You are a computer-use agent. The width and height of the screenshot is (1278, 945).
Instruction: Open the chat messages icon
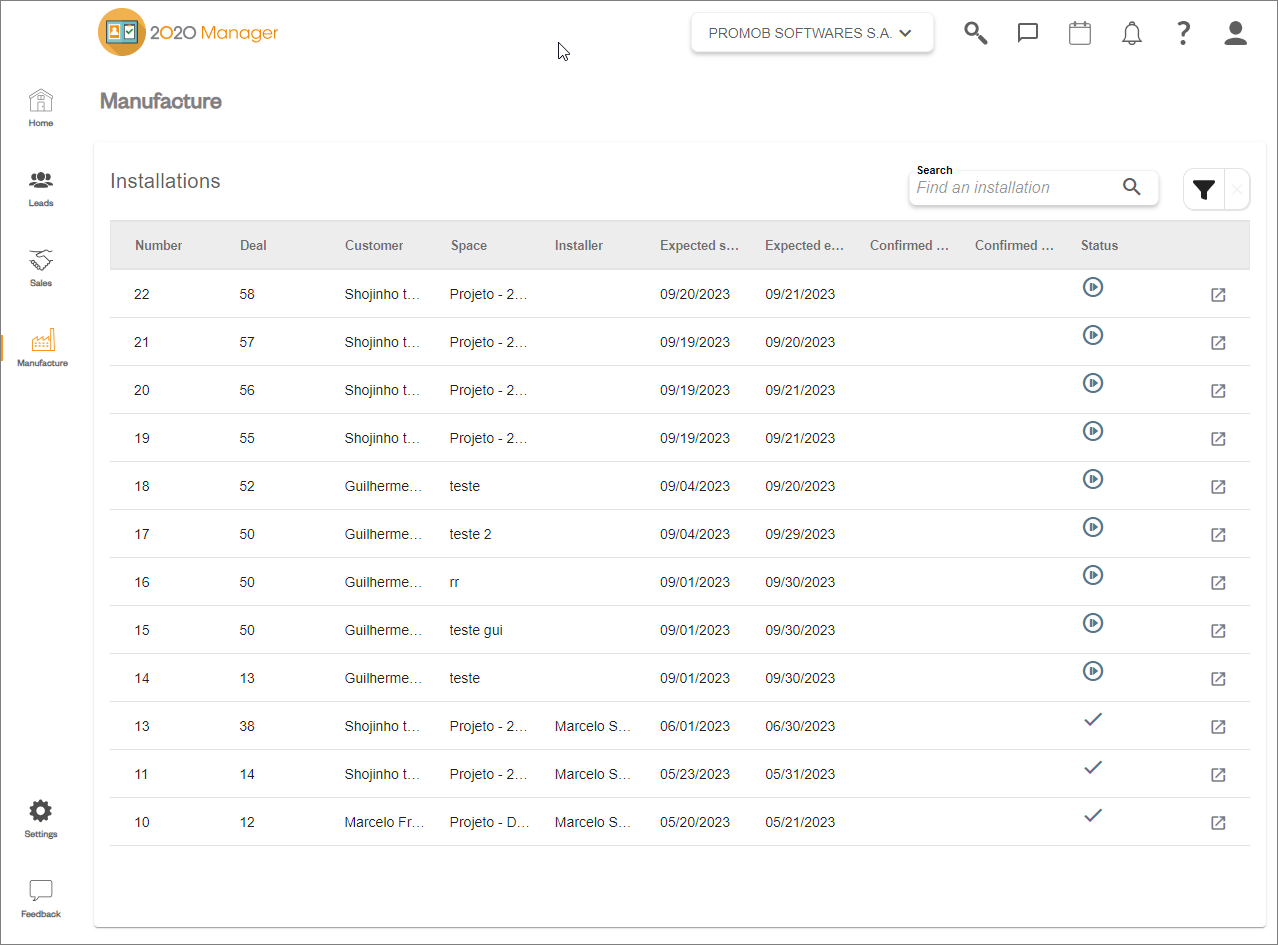click(1028, 33)
